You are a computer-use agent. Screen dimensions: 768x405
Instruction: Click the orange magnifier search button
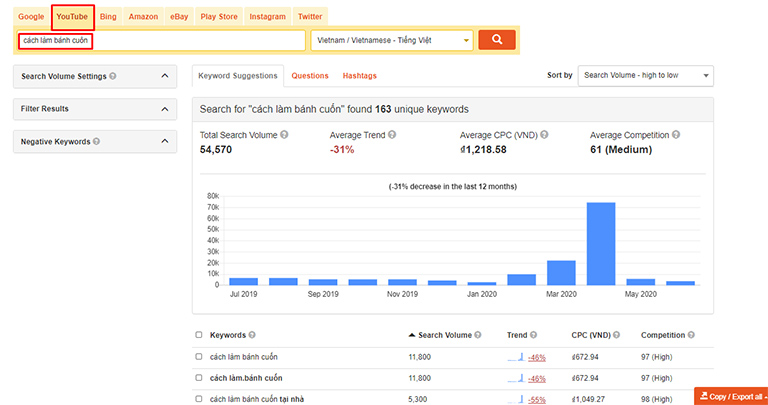point(497,40)
